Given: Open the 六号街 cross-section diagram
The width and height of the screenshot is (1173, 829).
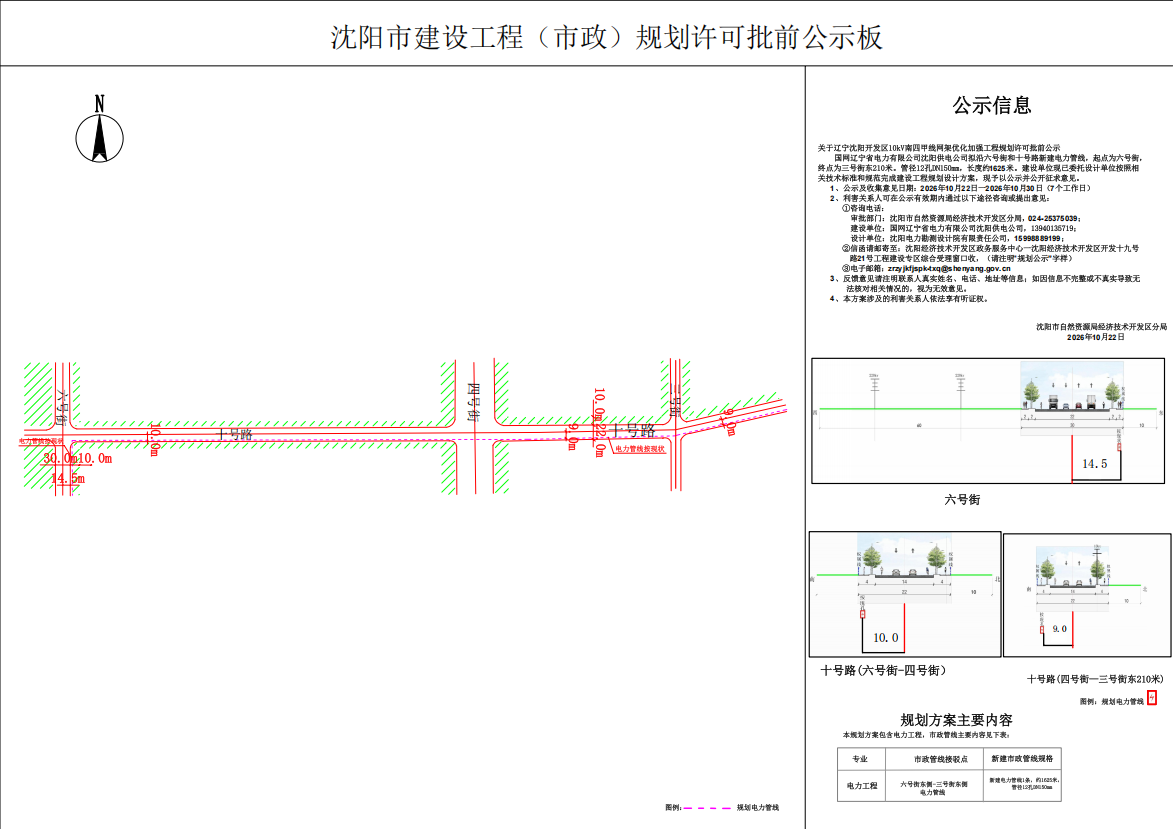Looking at the screenshot, I should tap(987, 420).
